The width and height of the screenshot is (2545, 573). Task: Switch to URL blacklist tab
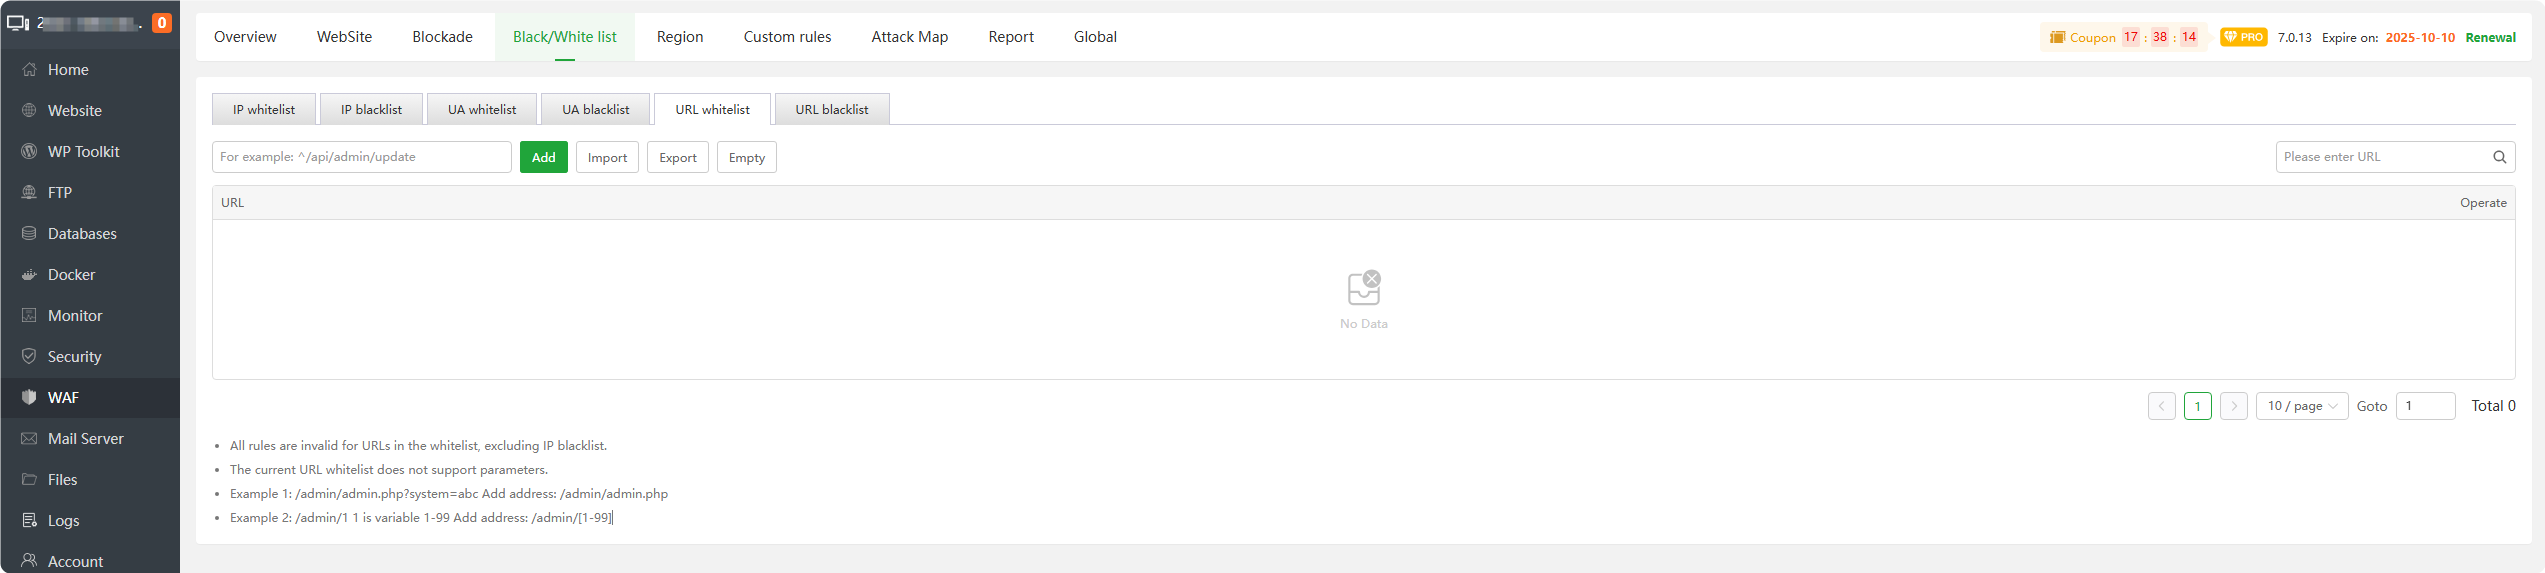(x=831, y=110)
